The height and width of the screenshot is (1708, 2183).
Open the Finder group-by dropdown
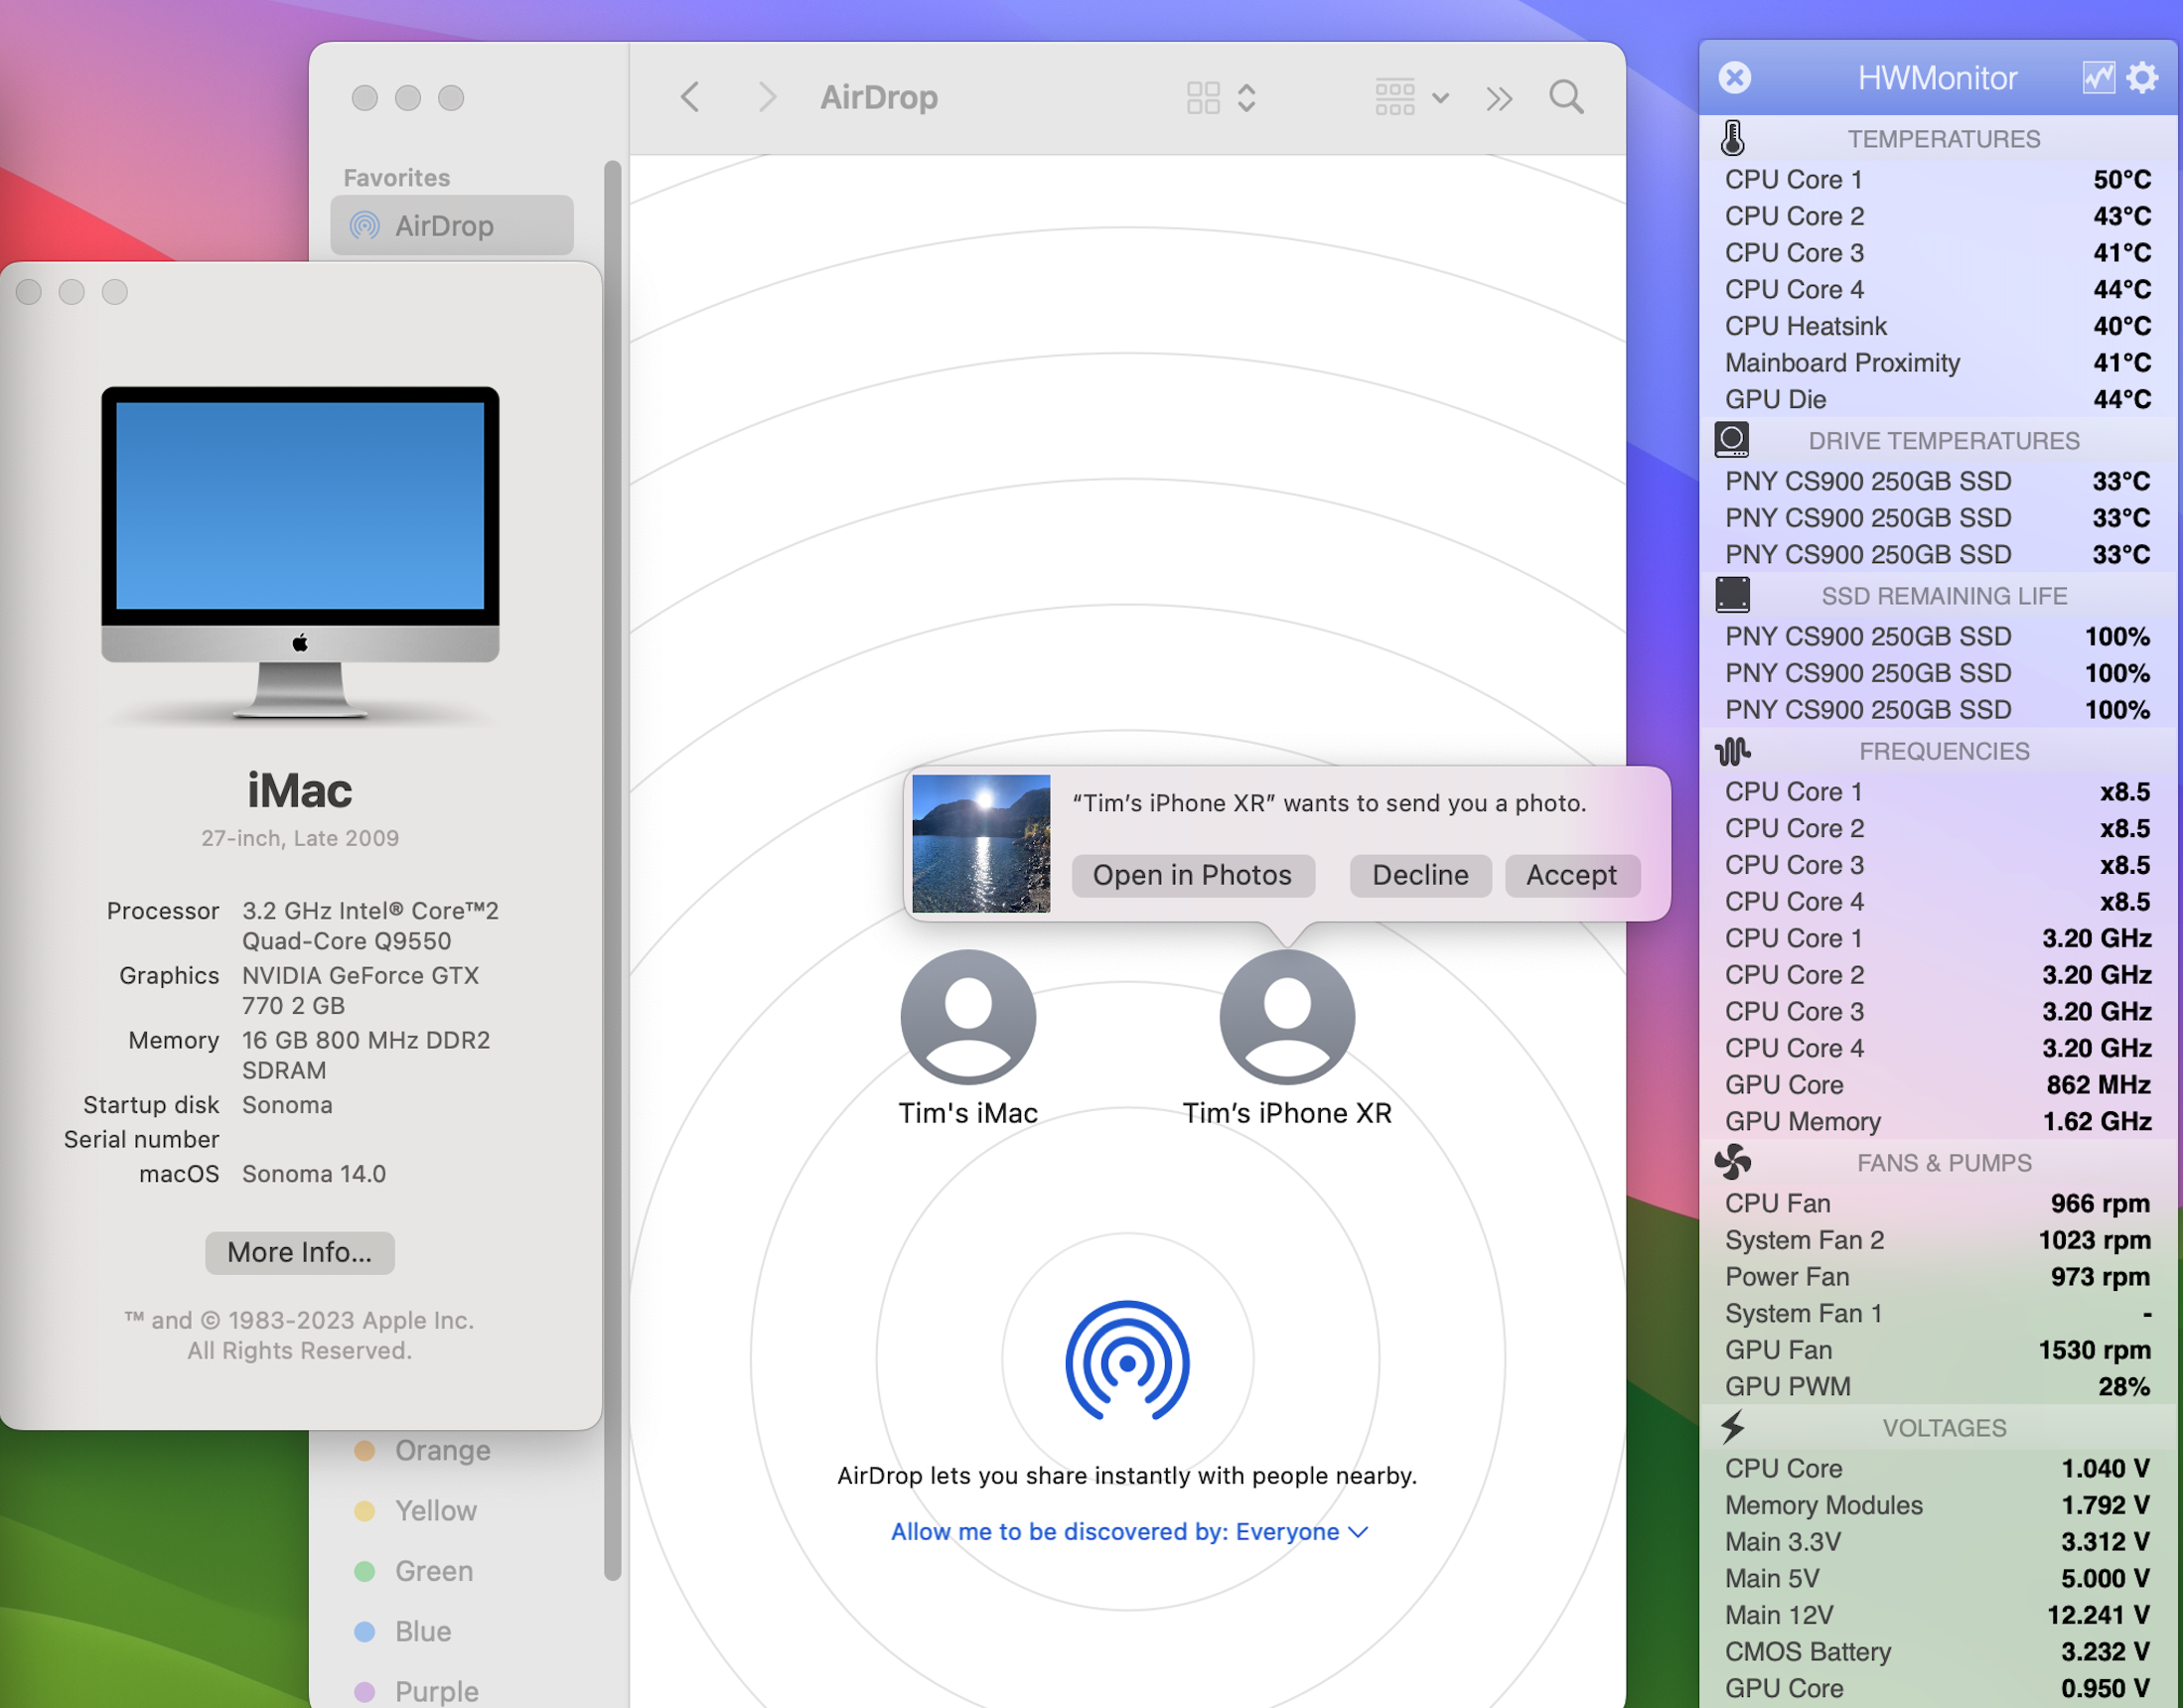tap(1412, 97)
